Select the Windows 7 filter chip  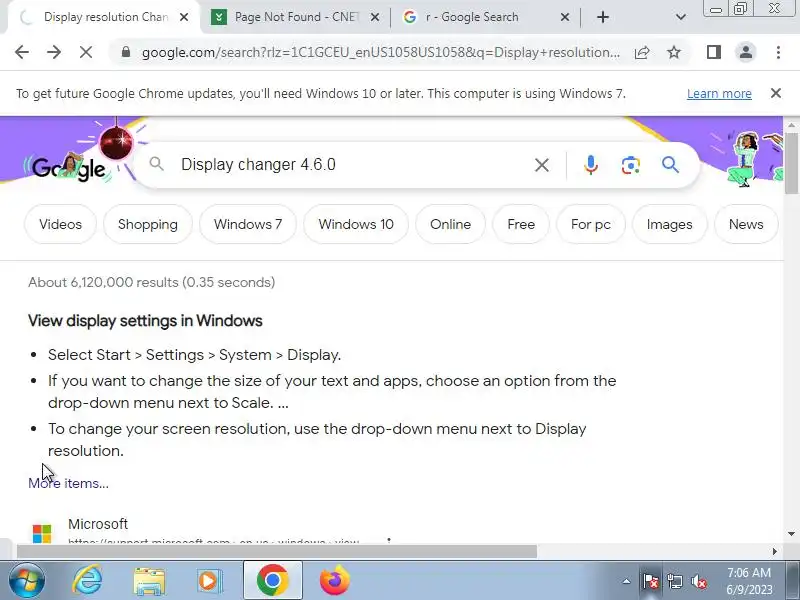pyautogui.click(x=247, y=224)
